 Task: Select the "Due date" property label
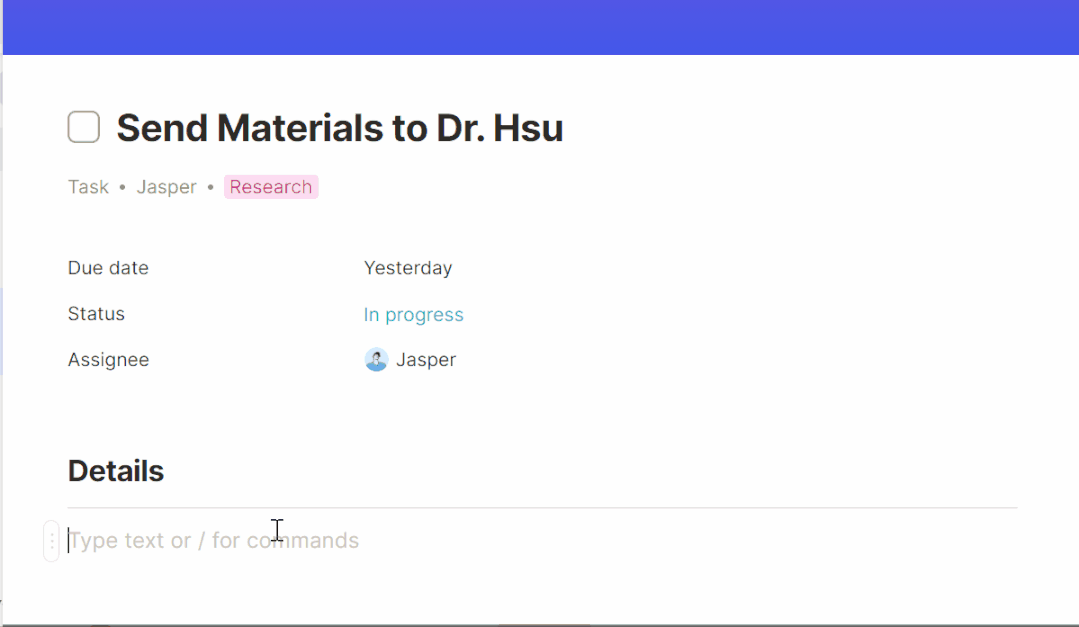108,268
